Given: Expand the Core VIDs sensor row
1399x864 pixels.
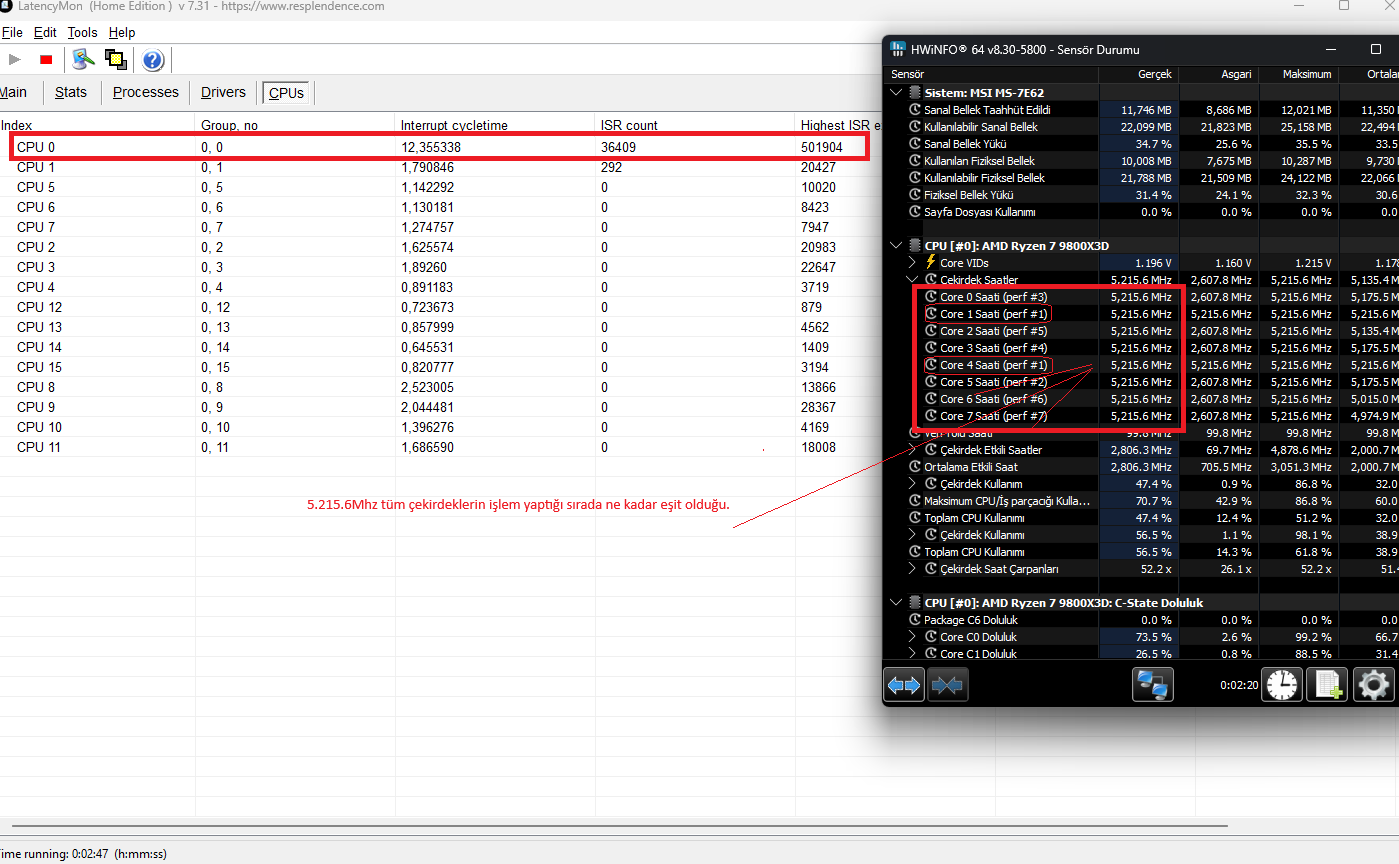Looking at the screenshot, I should 912,263.
